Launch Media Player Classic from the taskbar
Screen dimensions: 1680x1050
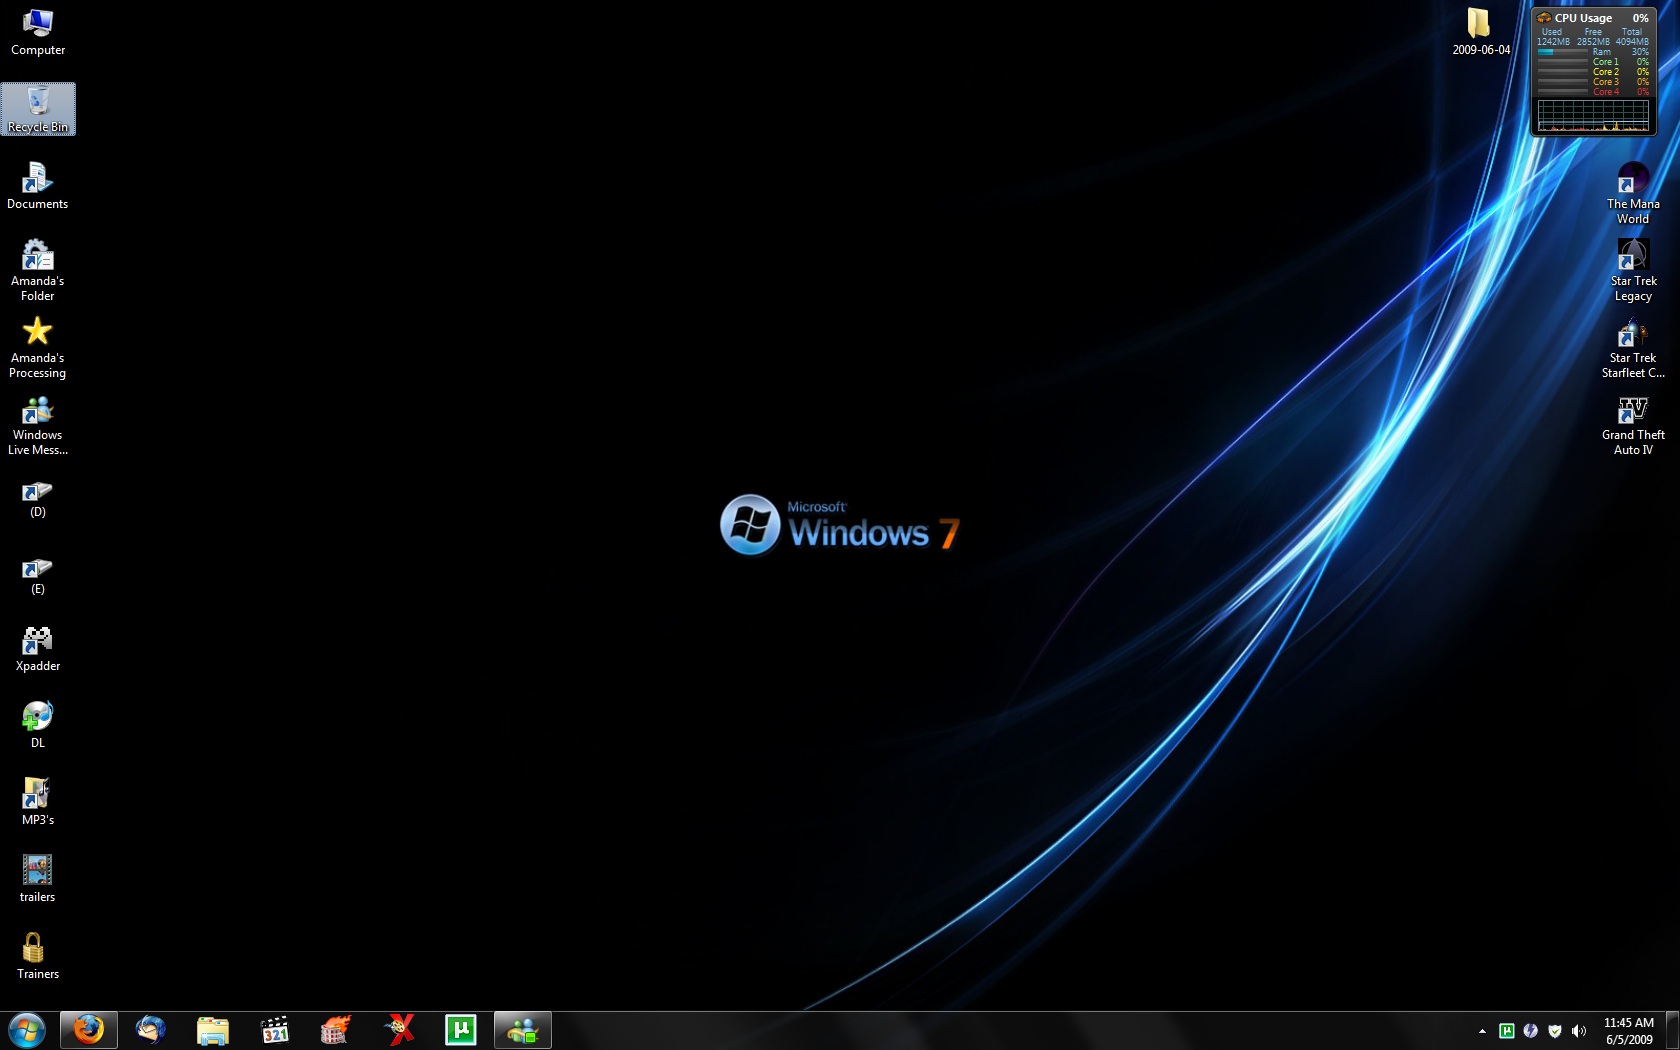pos(275,1030)
